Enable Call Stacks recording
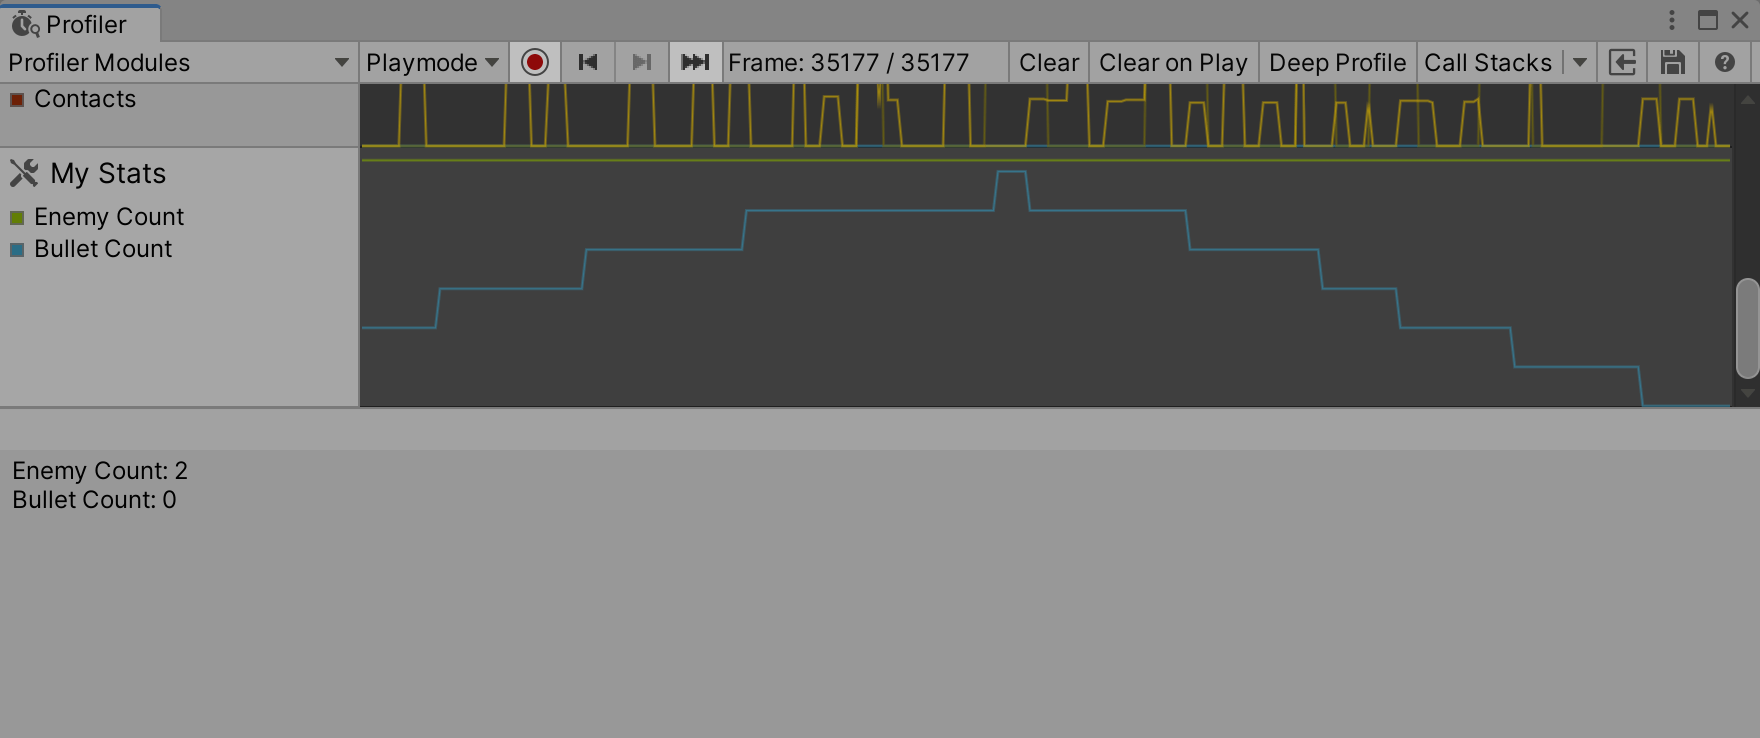This screenshot has width=1760, height=738. [1489, 61]
